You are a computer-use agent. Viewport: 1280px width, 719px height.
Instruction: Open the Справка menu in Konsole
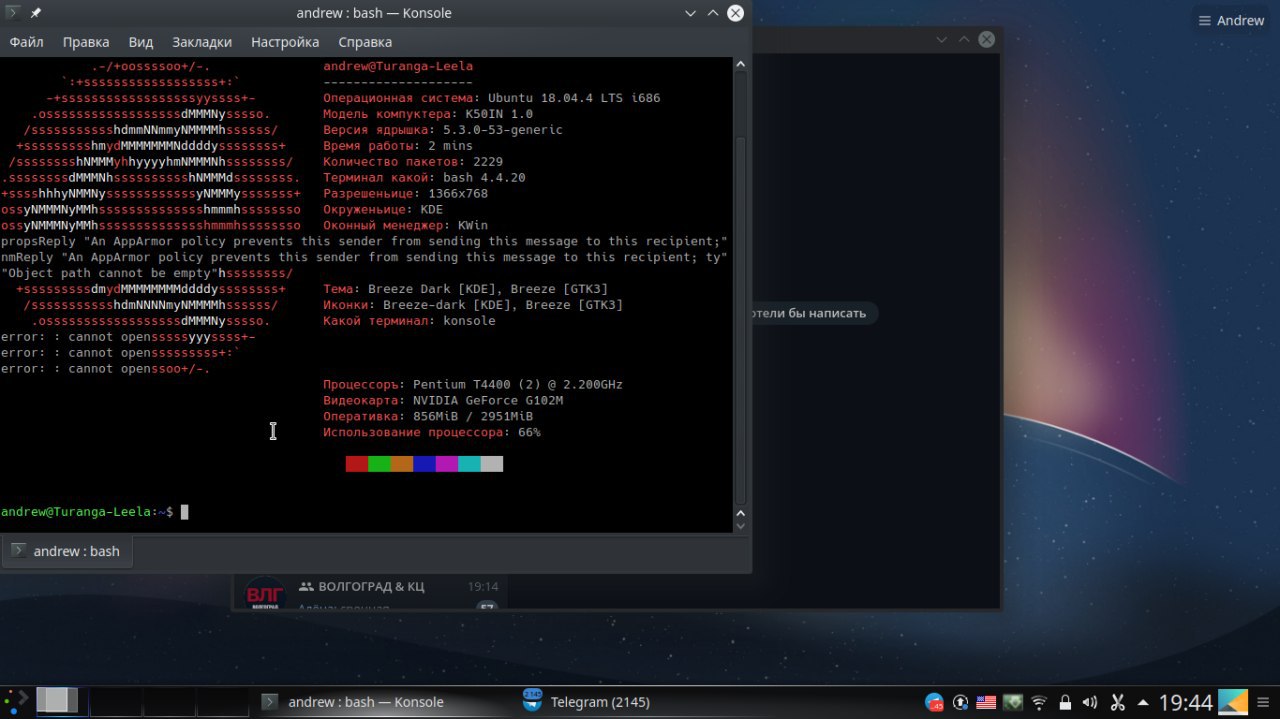click(365, 42)
